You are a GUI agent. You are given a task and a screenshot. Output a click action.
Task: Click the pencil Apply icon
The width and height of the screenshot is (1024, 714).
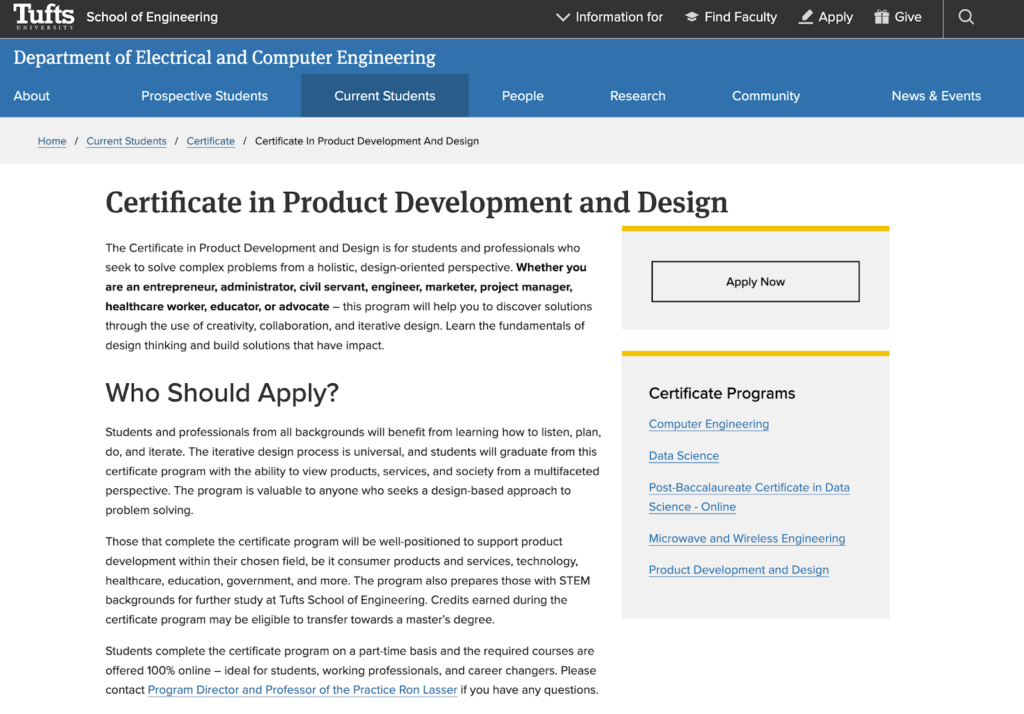click(806, 17)
